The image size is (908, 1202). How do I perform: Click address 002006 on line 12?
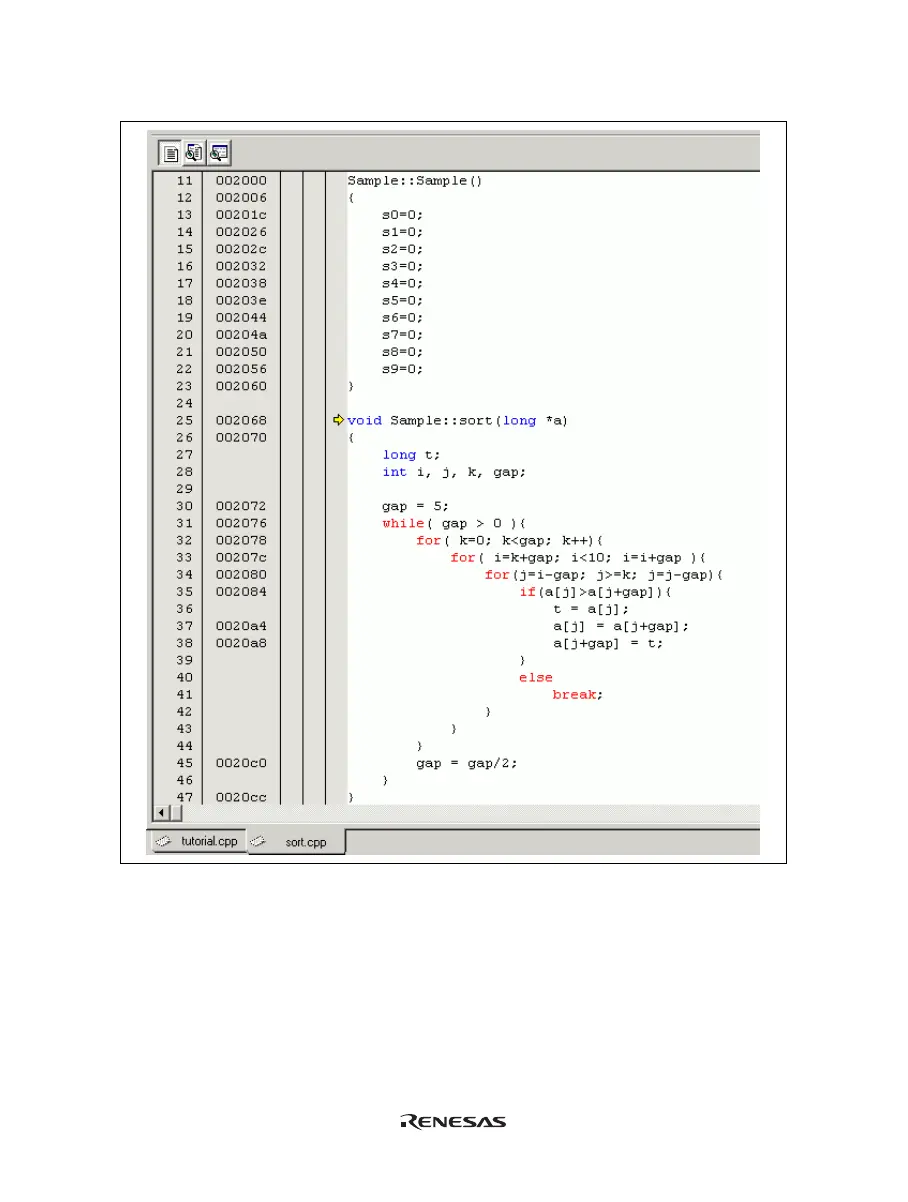pyautogui.click(x=241, y=198)
